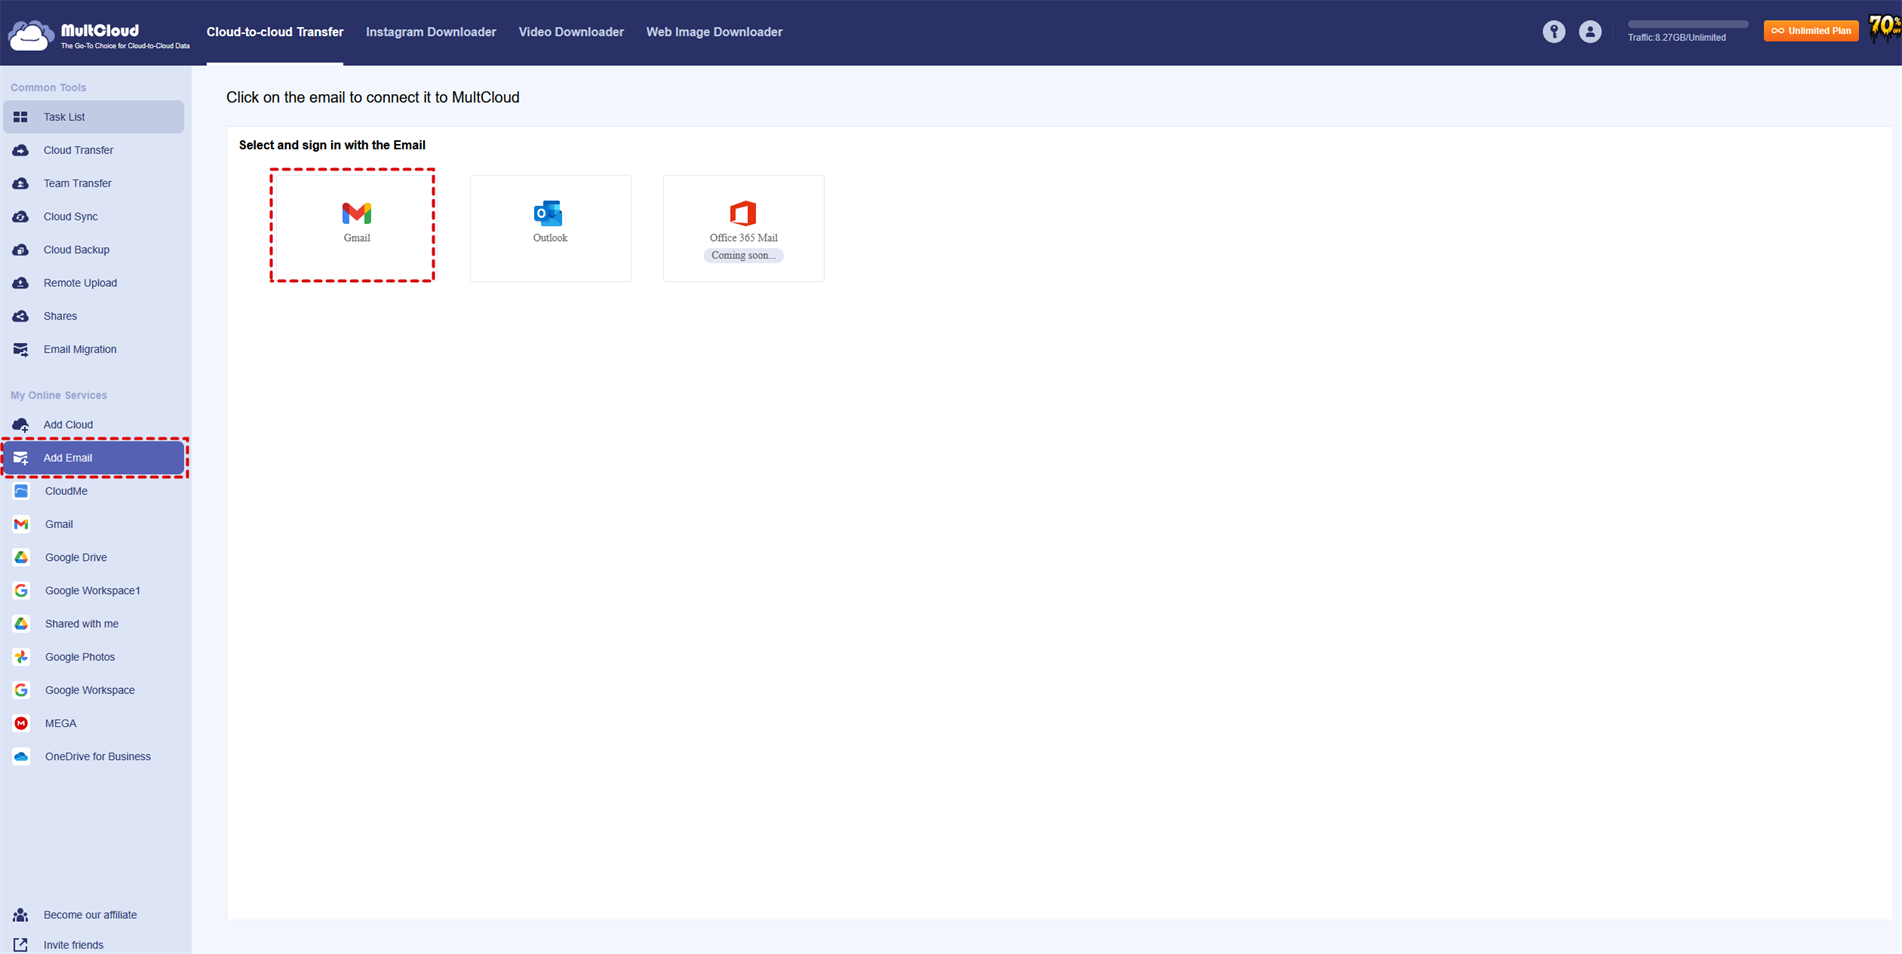Screen dimensions: 1902x954
Task: Click the Google Drive triangle icon
Action: click(x=21, y=557)
